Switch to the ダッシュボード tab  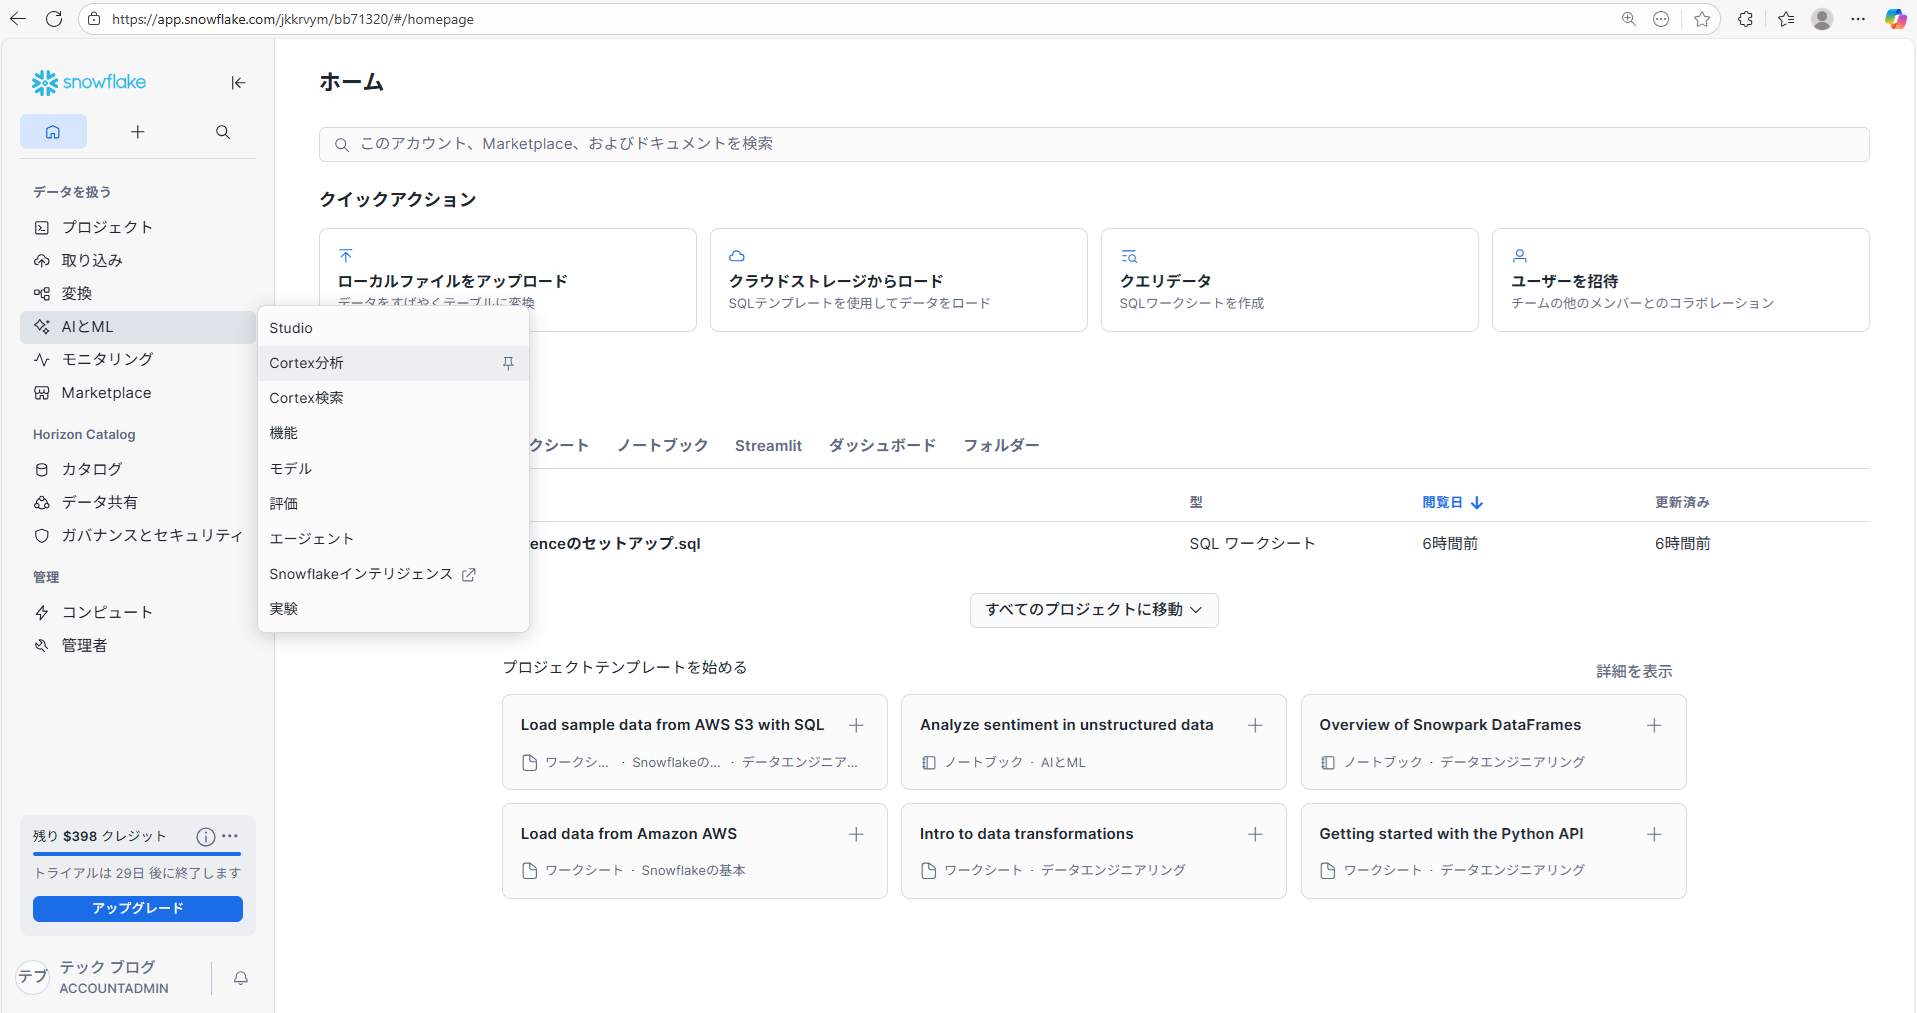(882, 445)
